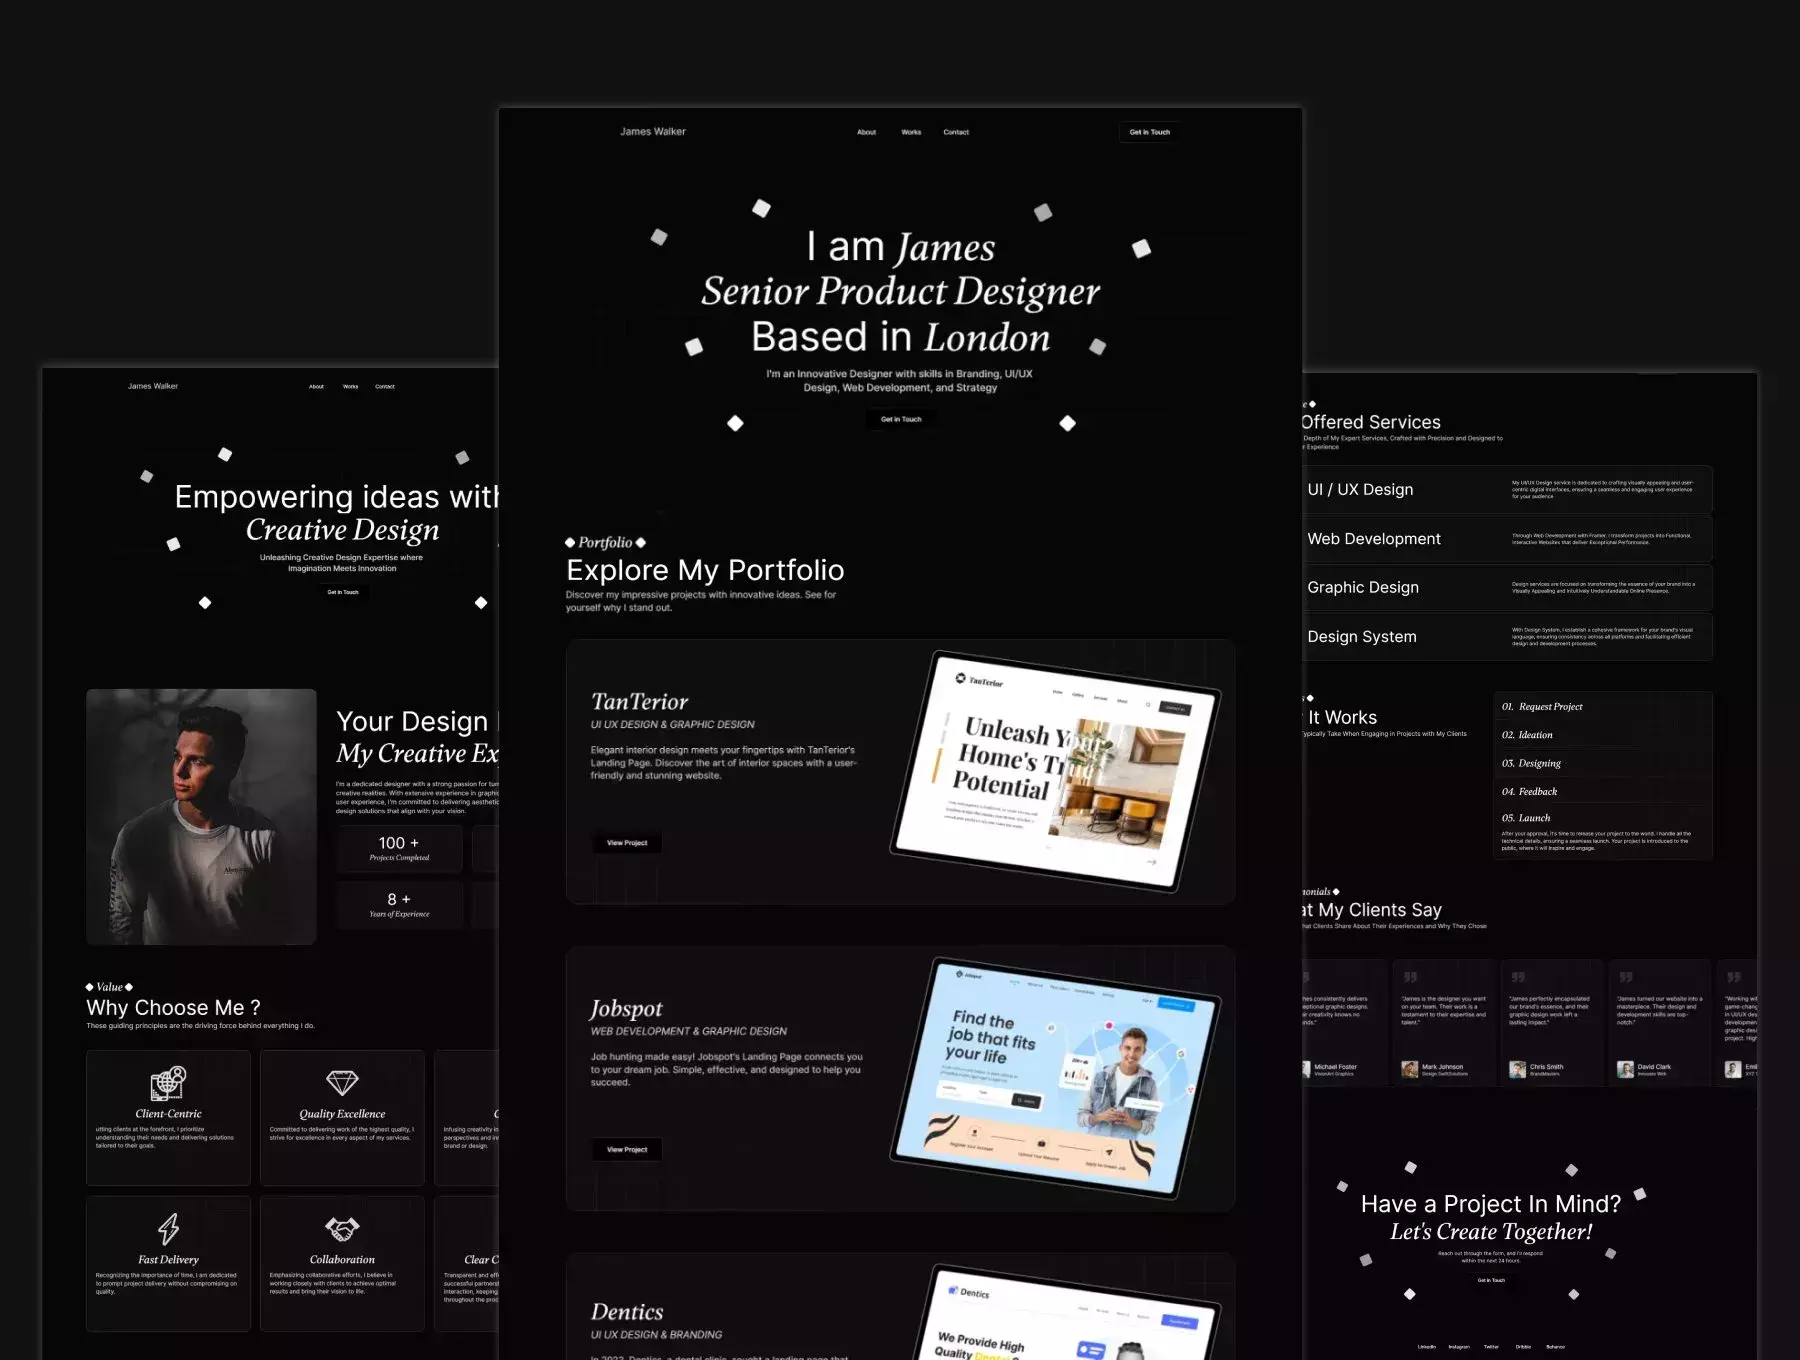This screenshot has height=1360, width=1800.
Task: Click the Client-Centric globe icon
Action: [168, 1083]
